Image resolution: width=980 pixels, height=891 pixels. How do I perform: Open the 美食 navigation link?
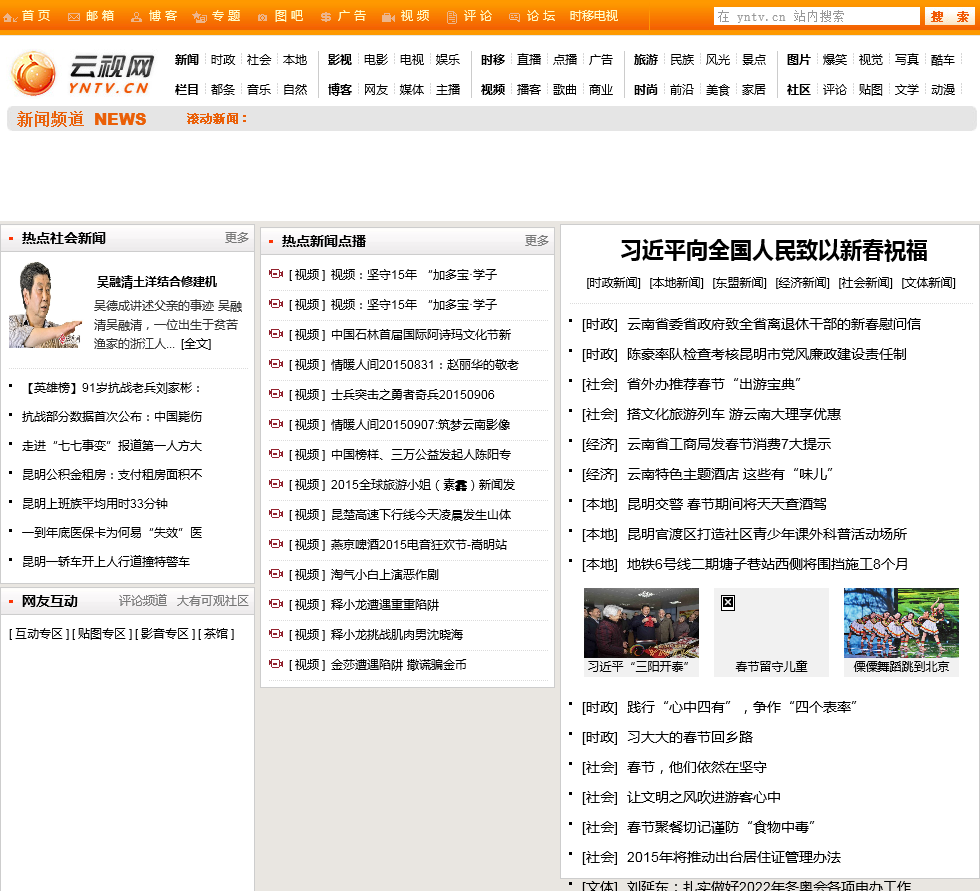(x=718, y=90)
